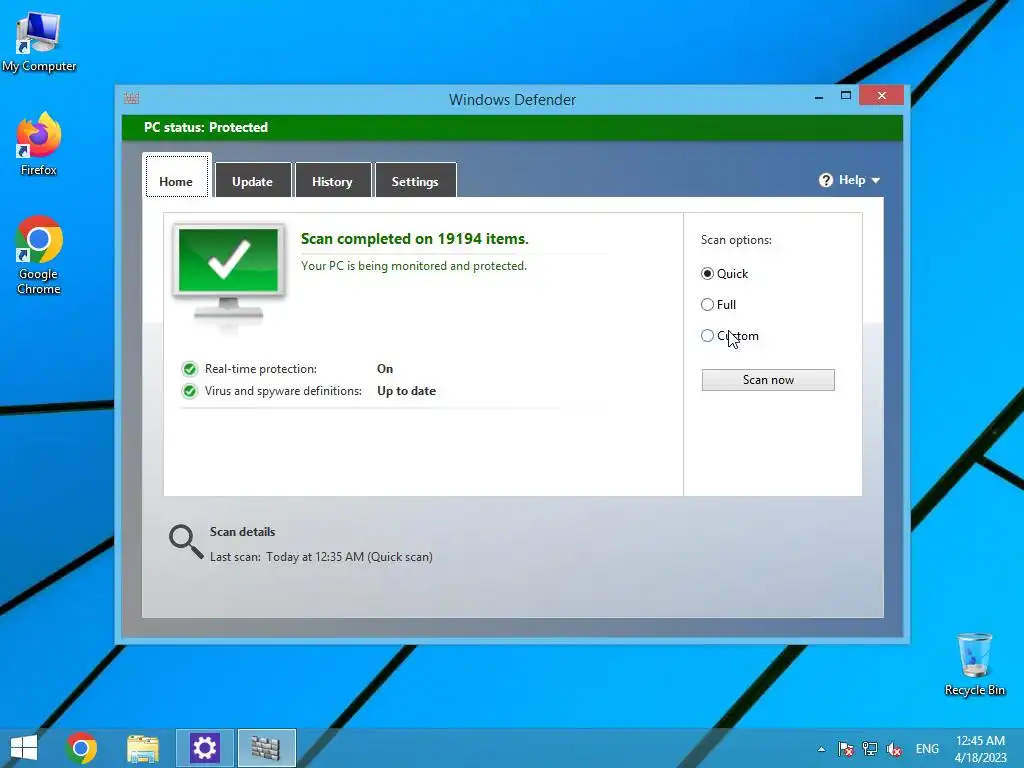Click virus definitions green check icon
1024x768 pixels.
click(x=190, y=391)
